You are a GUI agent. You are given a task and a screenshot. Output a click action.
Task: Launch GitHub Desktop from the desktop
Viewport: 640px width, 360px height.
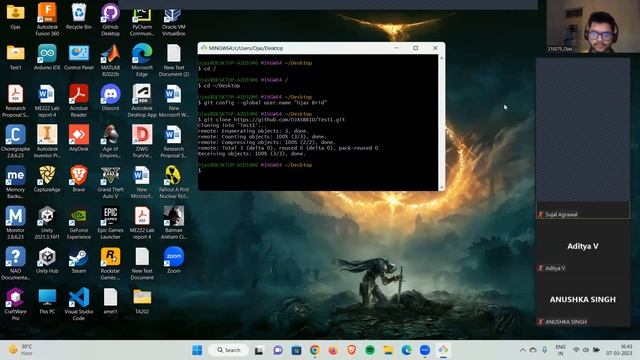click(x=111, y=18)
